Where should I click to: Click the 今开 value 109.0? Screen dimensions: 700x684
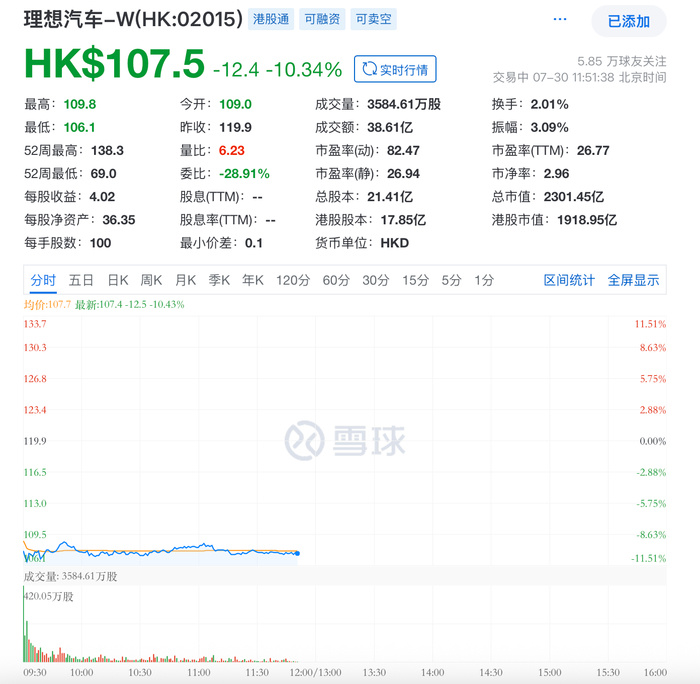coord(235,104)
